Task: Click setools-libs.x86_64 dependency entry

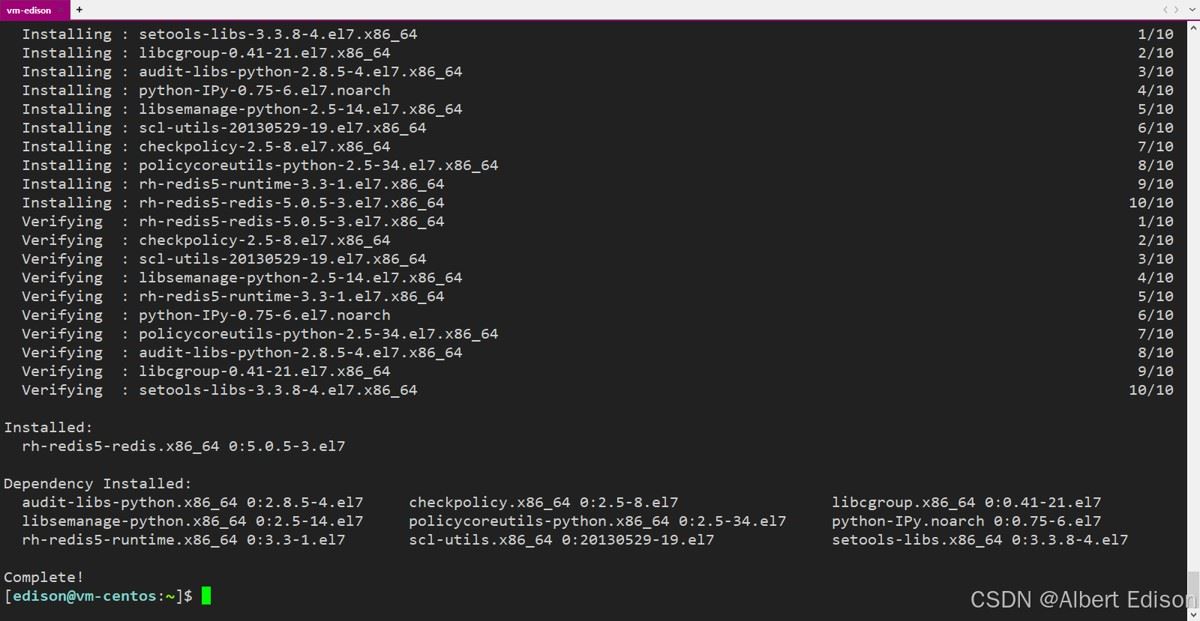Action: point(979,540)
